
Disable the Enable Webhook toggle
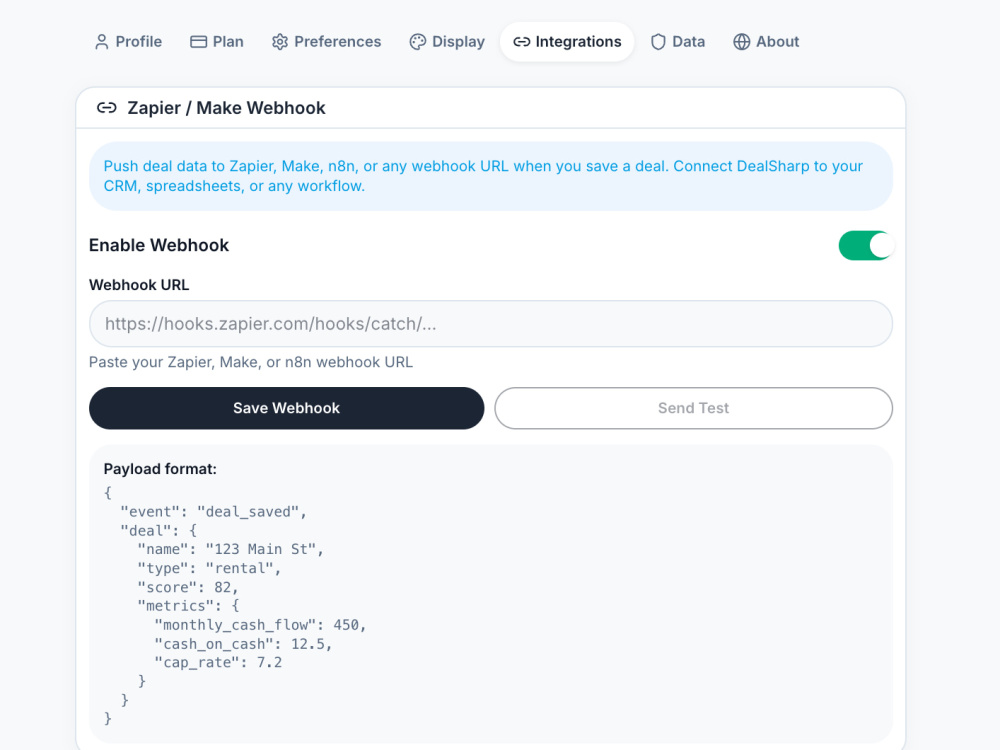pos(865,246)
